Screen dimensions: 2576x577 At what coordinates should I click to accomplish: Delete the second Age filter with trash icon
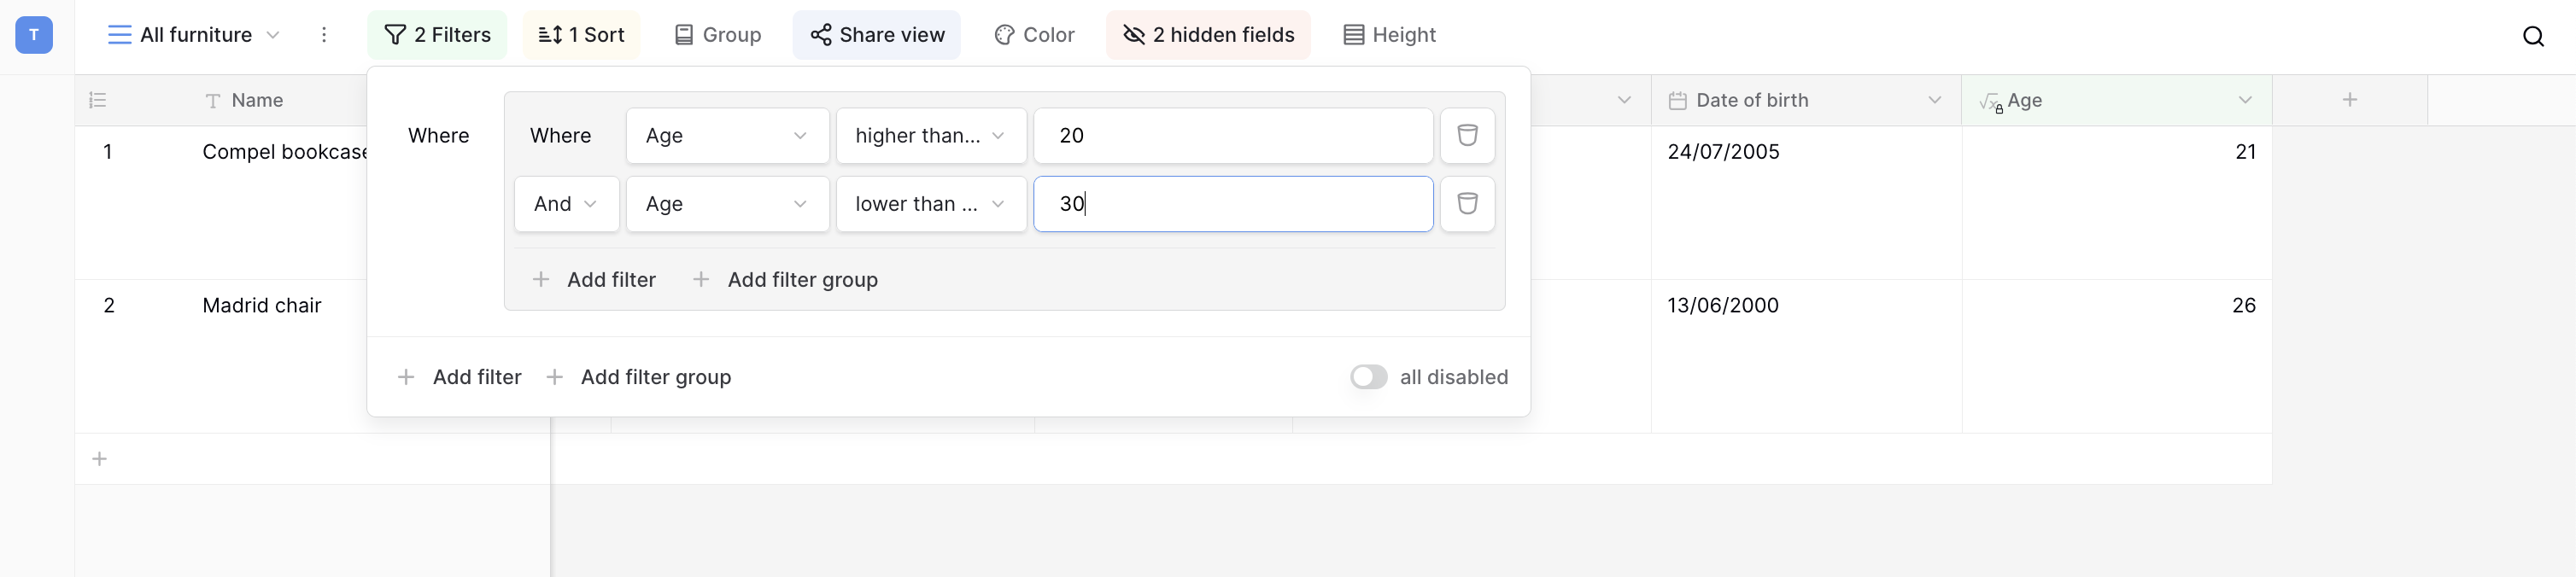click(1466, 204)
